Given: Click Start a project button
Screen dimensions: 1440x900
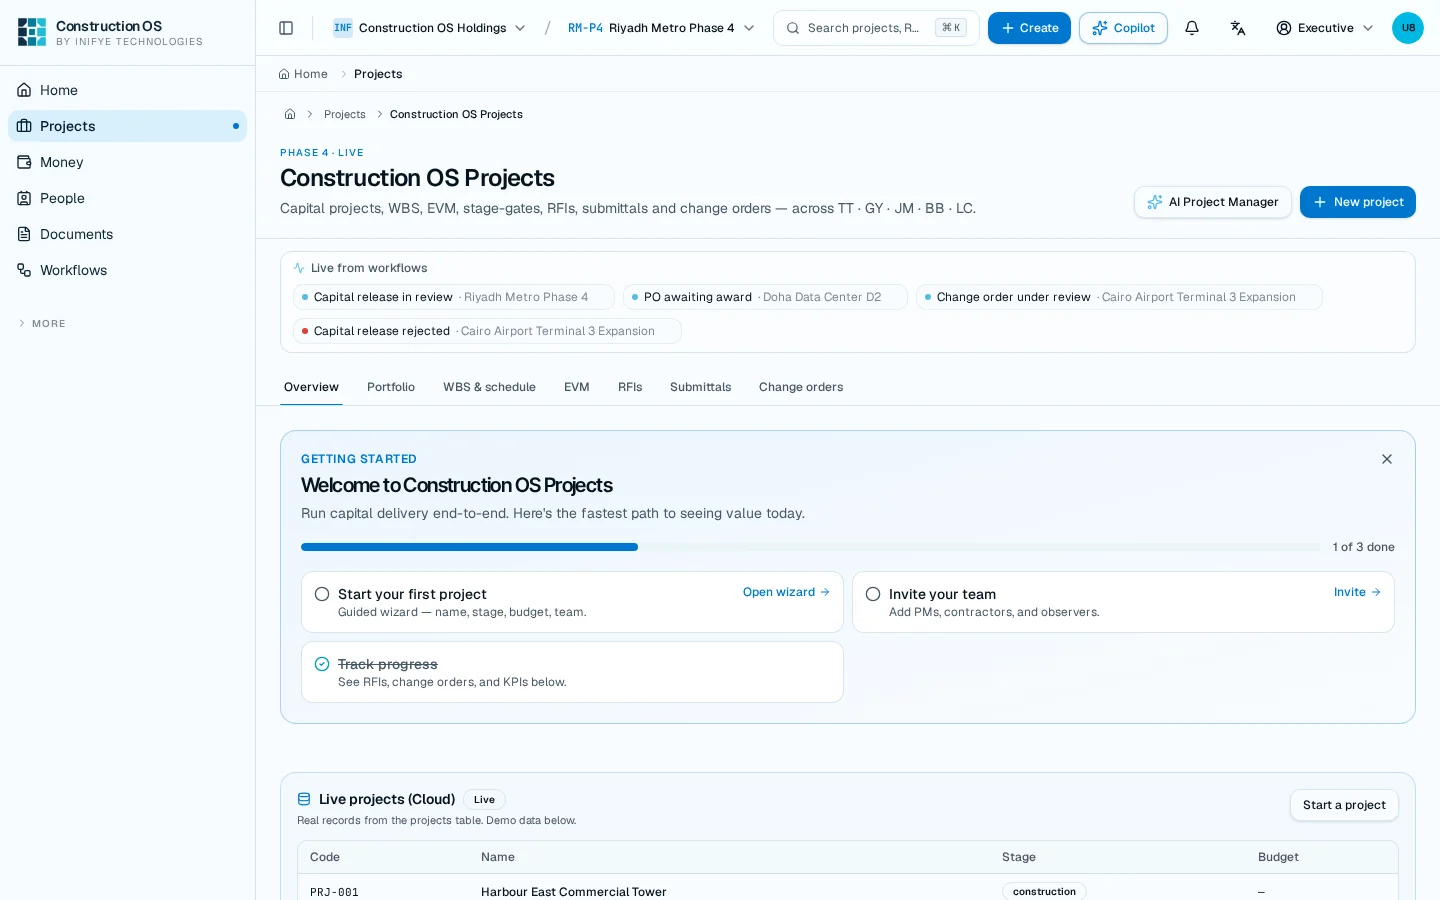Looking at the screenshot, I should [x=1344, y=805].
